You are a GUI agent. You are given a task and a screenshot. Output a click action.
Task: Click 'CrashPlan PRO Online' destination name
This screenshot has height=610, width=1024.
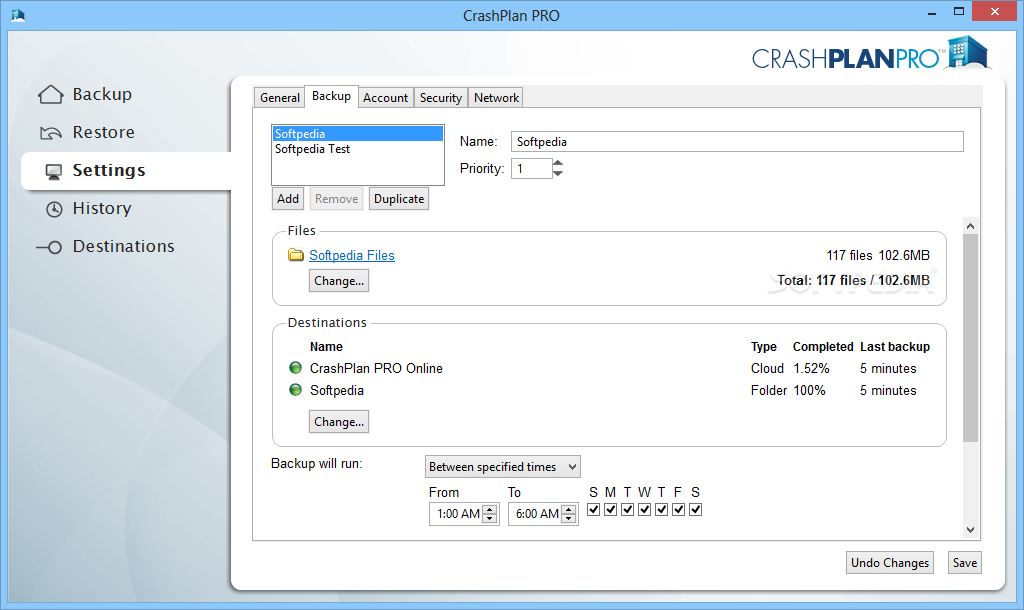pos(376,368)
